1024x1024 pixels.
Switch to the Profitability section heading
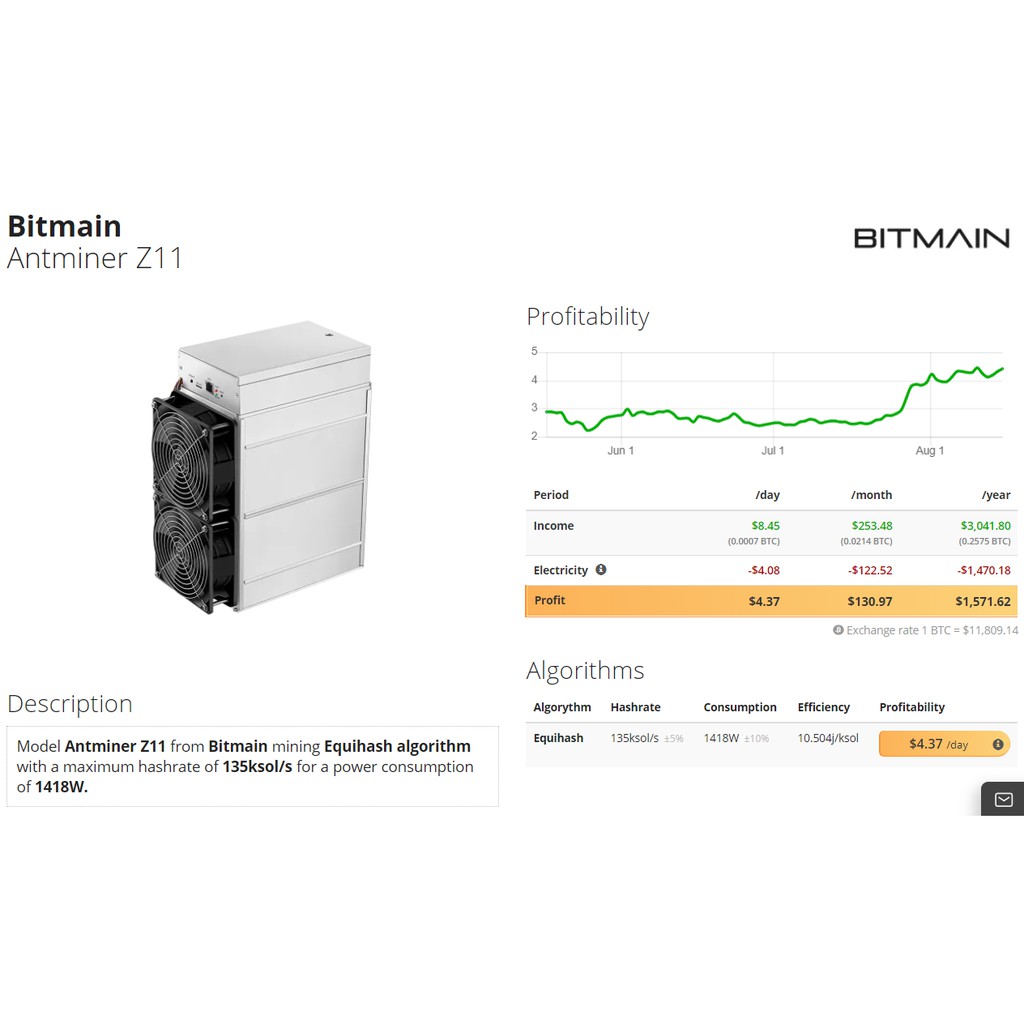pyautogui.click(x=588, y=316)
